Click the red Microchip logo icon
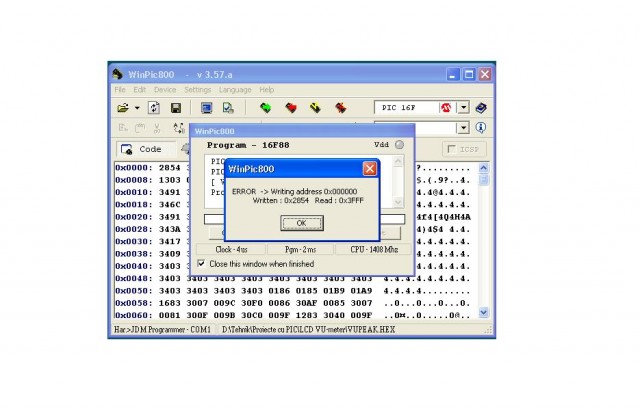This screenshot has height=409, width=640. 446,108
